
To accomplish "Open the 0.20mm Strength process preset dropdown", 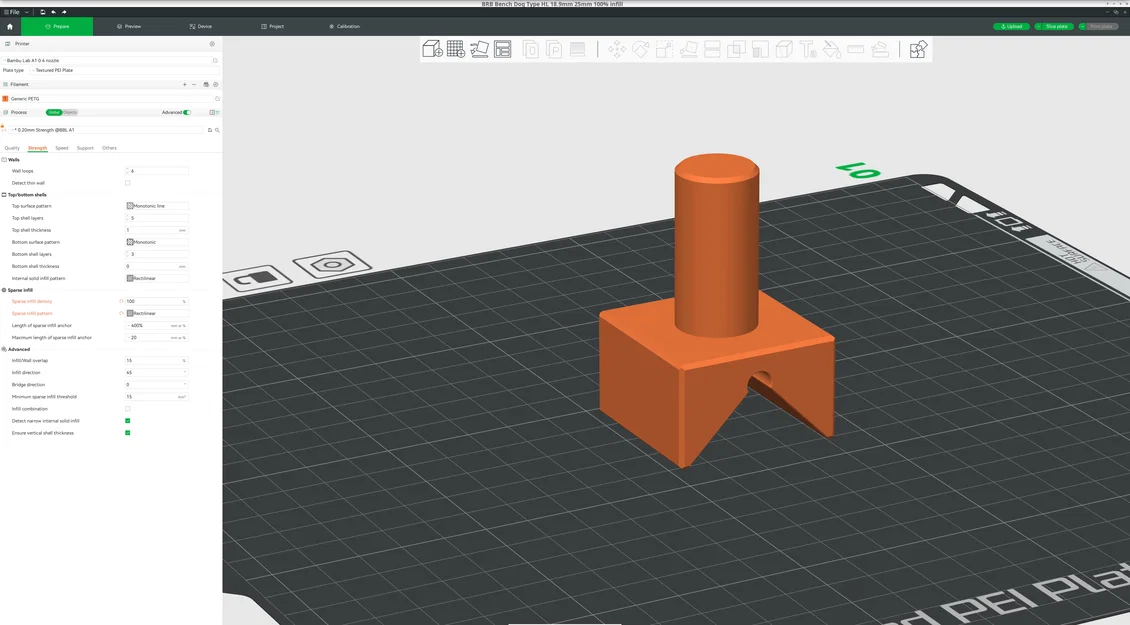I will coord(108,130).
